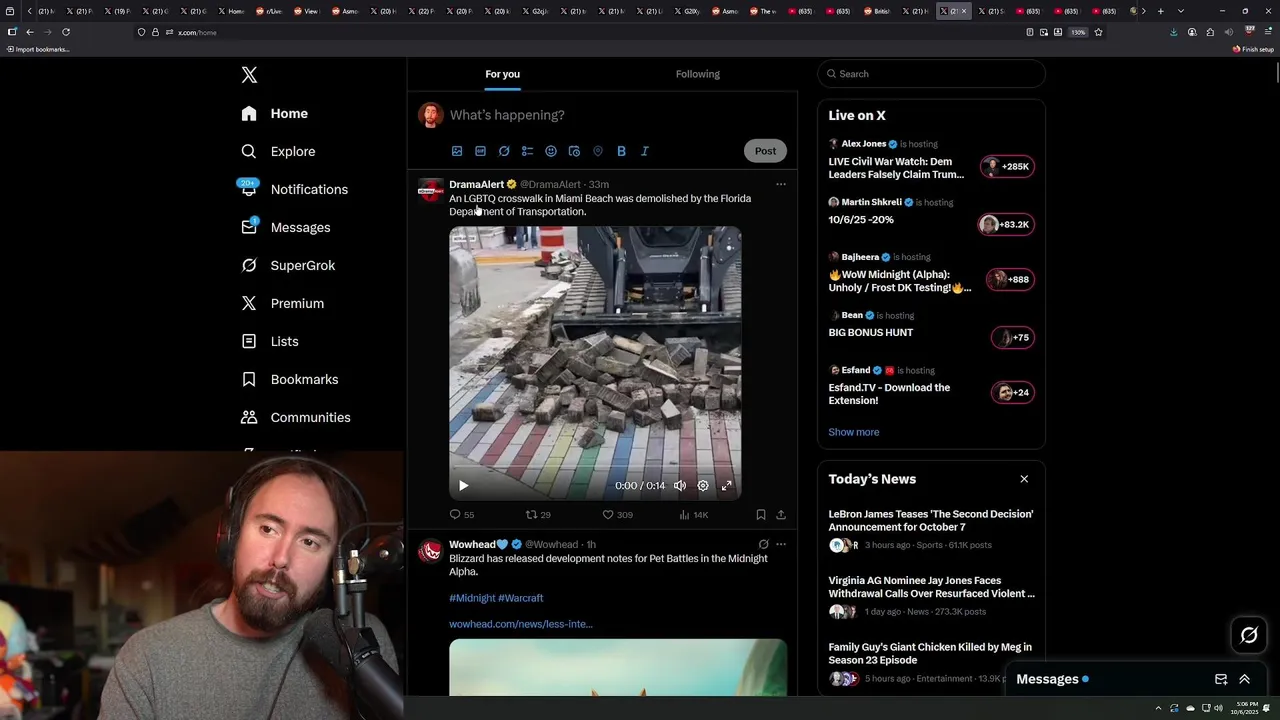Image resolution: width=1280 pixels, height=720 pixels.
Task: Open the crosswalk video in fullscreen
Action: click(727, 486)
